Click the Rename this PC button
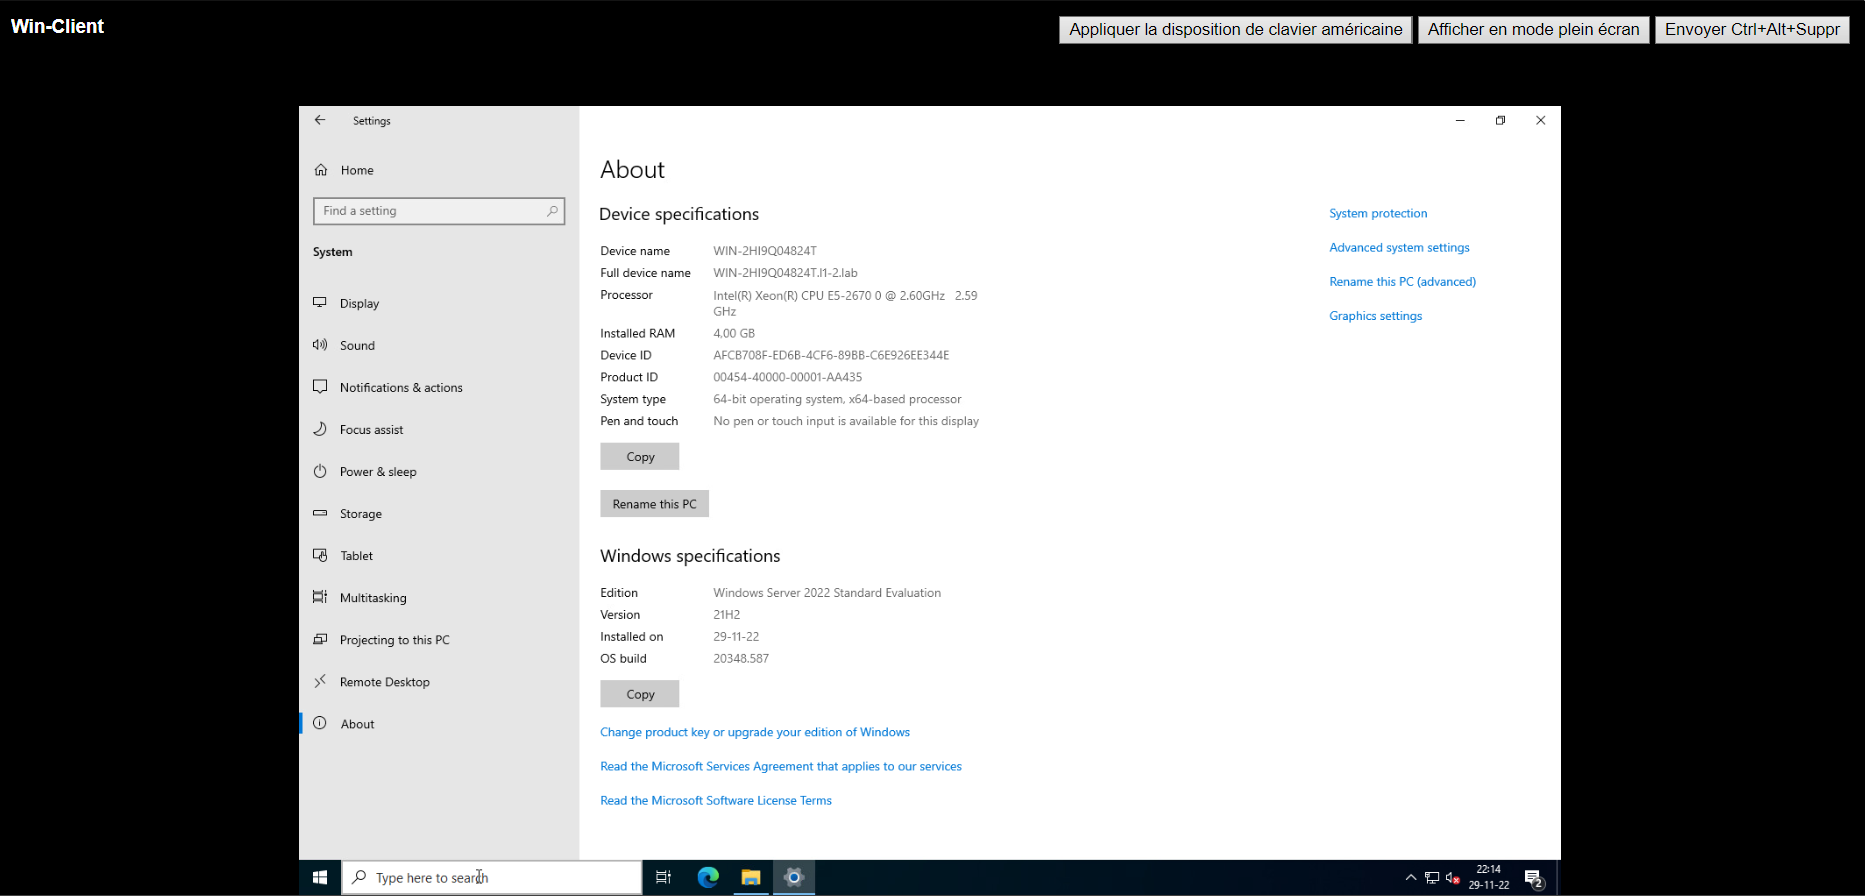Viewport: 1865px width, 896px height. [654, 504]
